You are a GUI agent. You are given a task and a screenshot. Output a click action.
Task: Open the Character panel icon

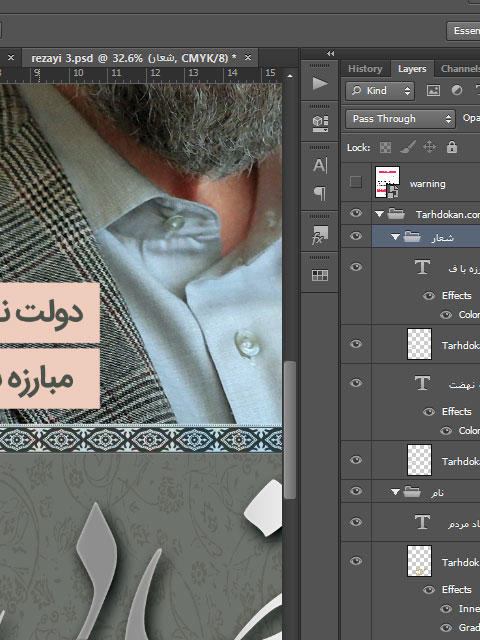point(320,166)
